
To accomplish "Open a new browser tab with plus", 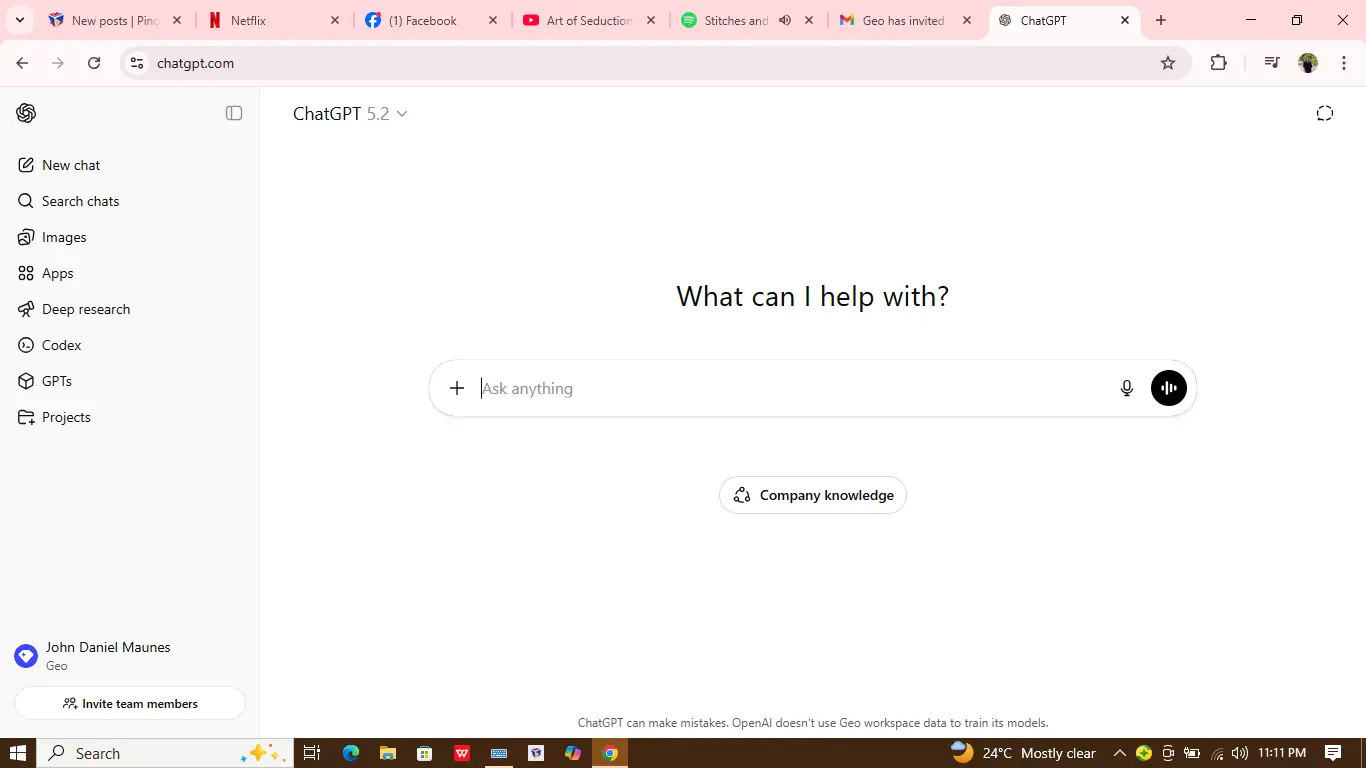I will click(1161, 20).
